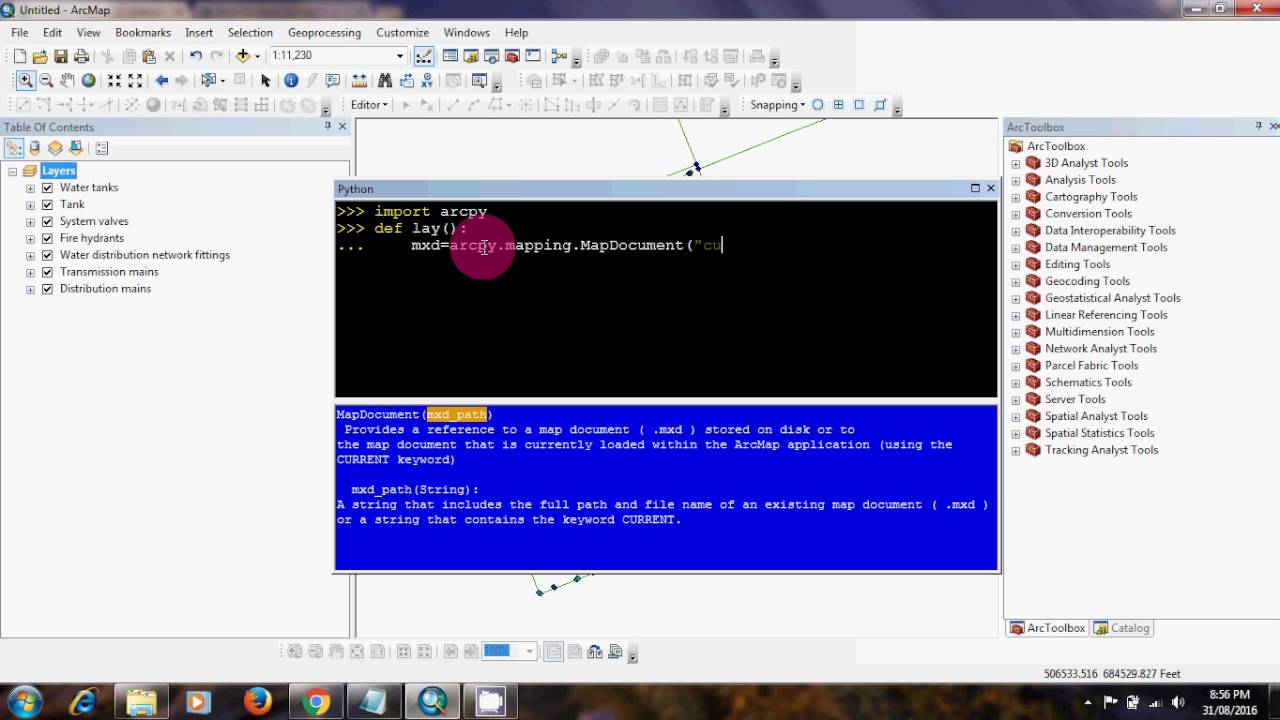Open the map scale dropdown

coord(400,56)
